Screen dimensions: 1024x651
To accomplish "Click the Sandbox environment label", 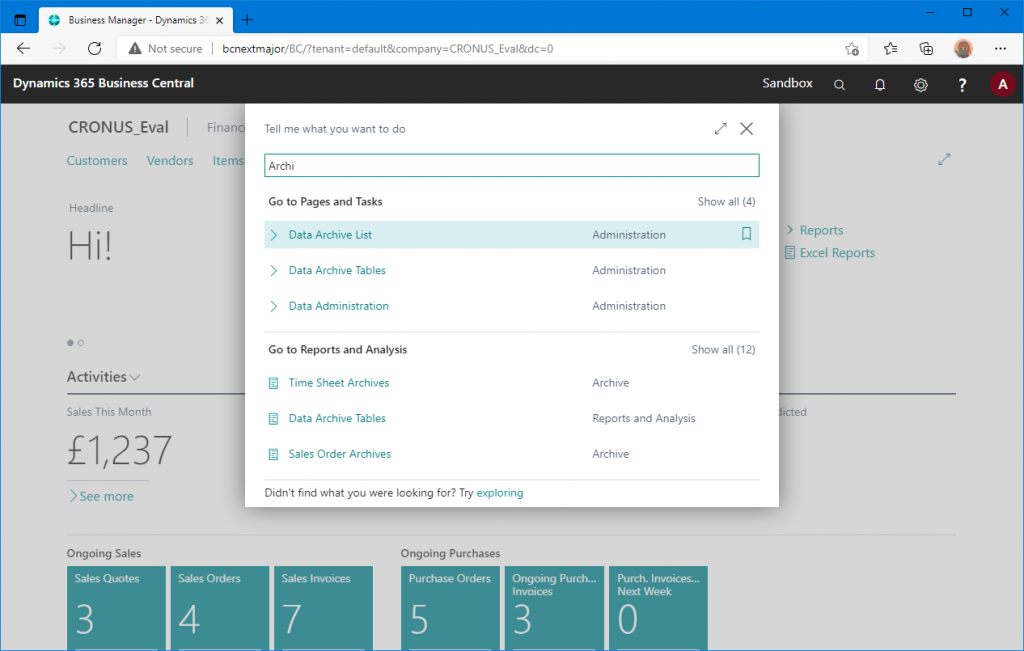I will pos(787,84).
